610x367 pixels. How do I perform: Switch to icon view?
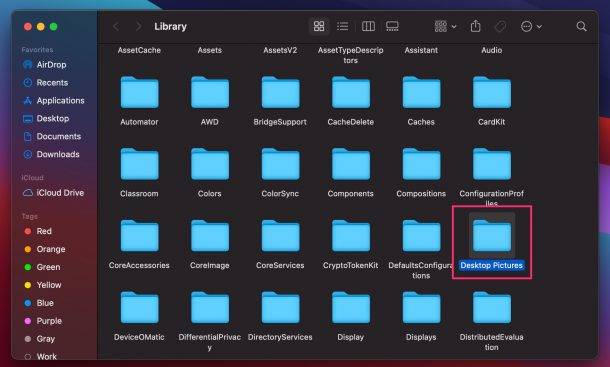point(319,26)
